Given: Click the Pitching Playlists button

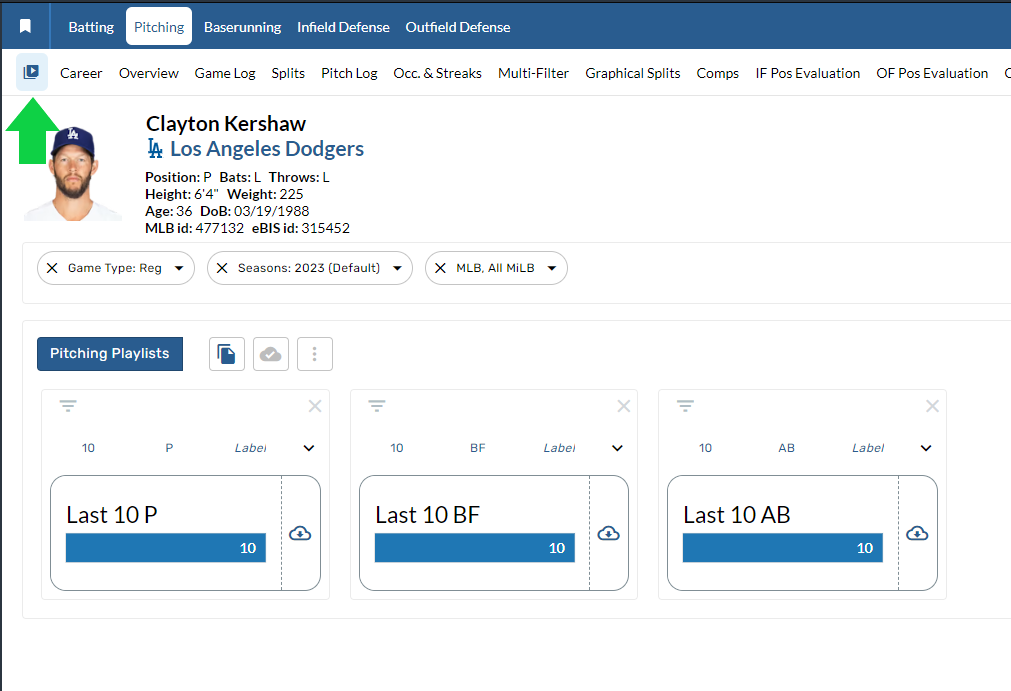Looking at the screenshot, I should point(110,354).
